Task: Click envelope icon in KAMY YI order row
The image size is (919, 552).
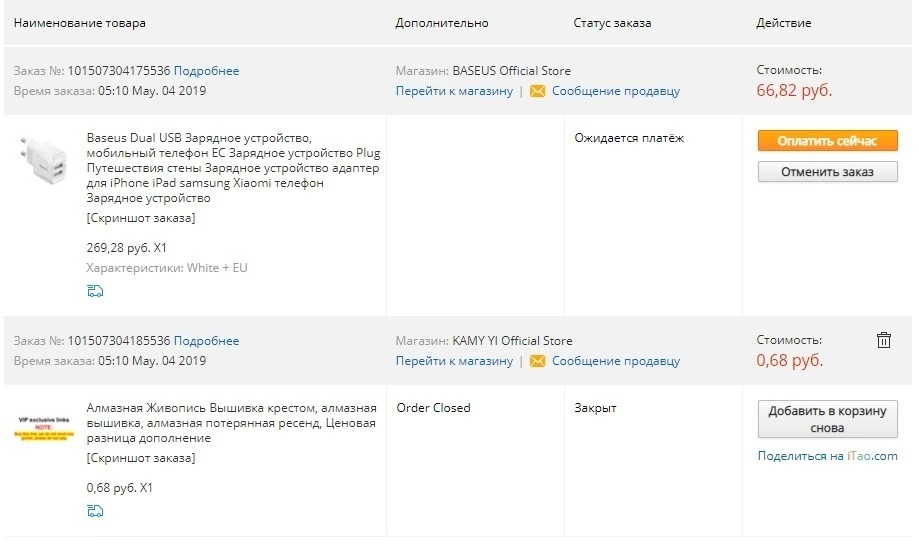Action: pos(537,362)
